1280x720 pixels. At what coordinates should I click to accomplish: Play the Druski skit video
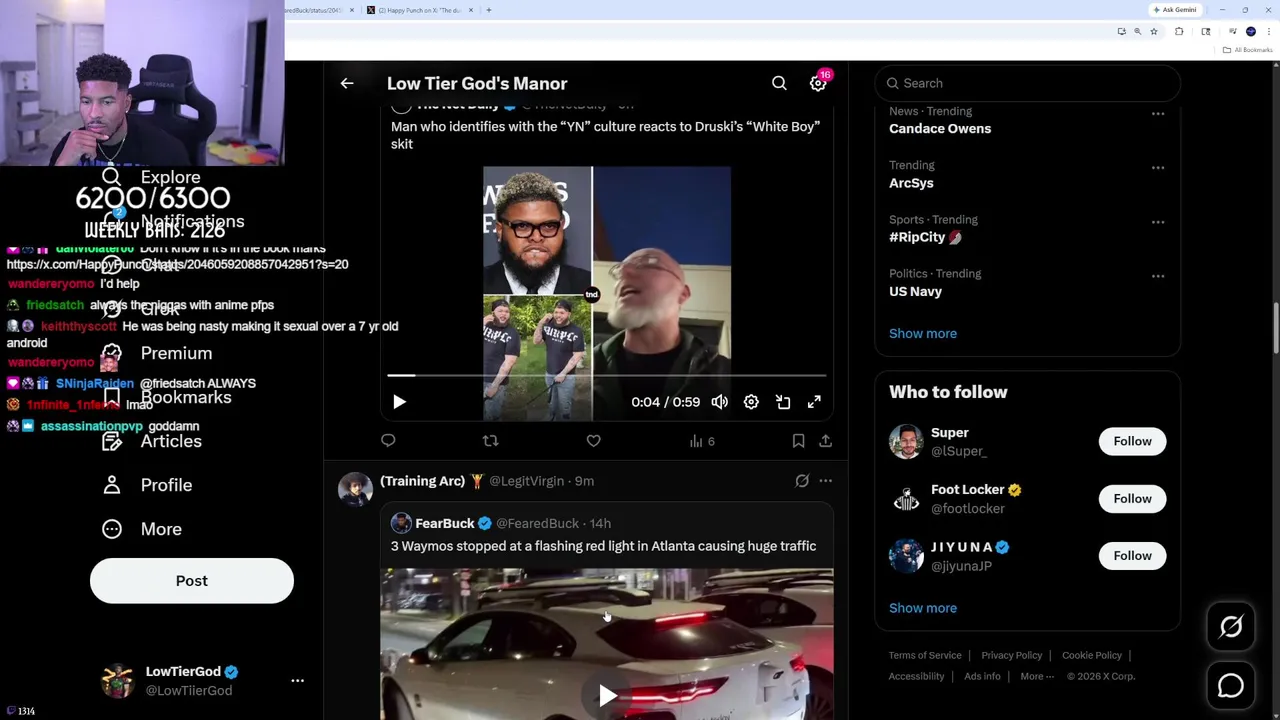coord(399,402)
